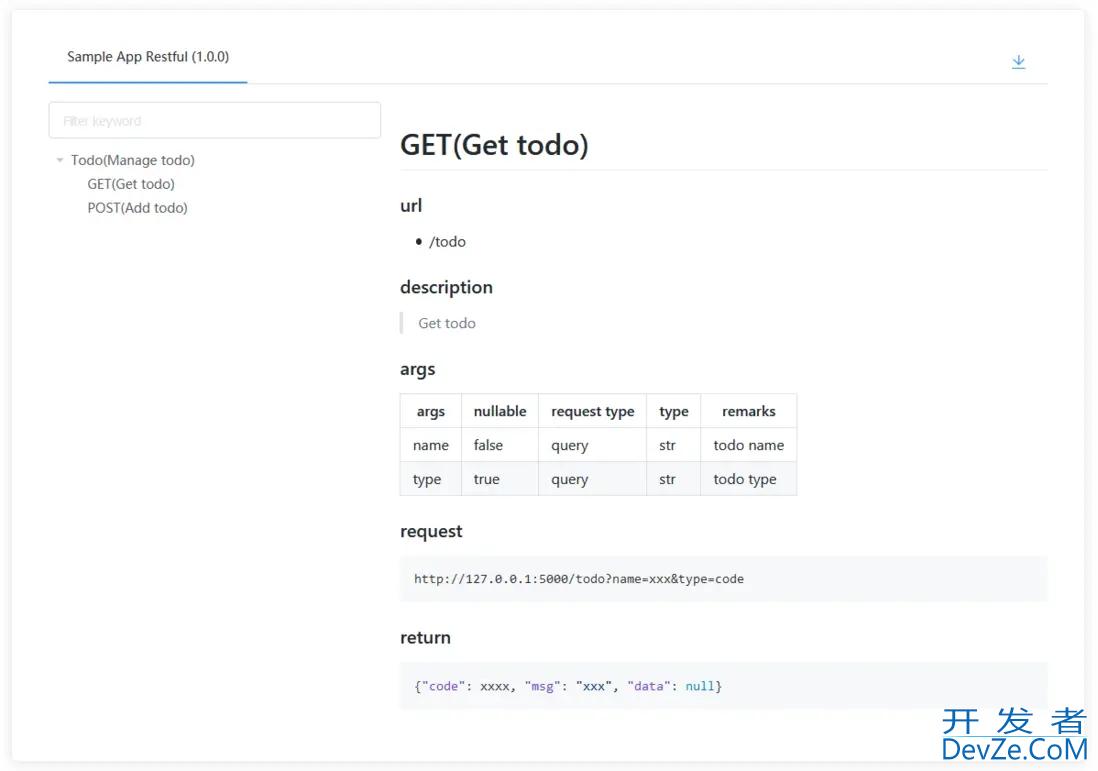This screenshot has height=771, width=1098.
Task: Click the DevZe.CoM watermark logo
Action: [x=1014, y=735]
